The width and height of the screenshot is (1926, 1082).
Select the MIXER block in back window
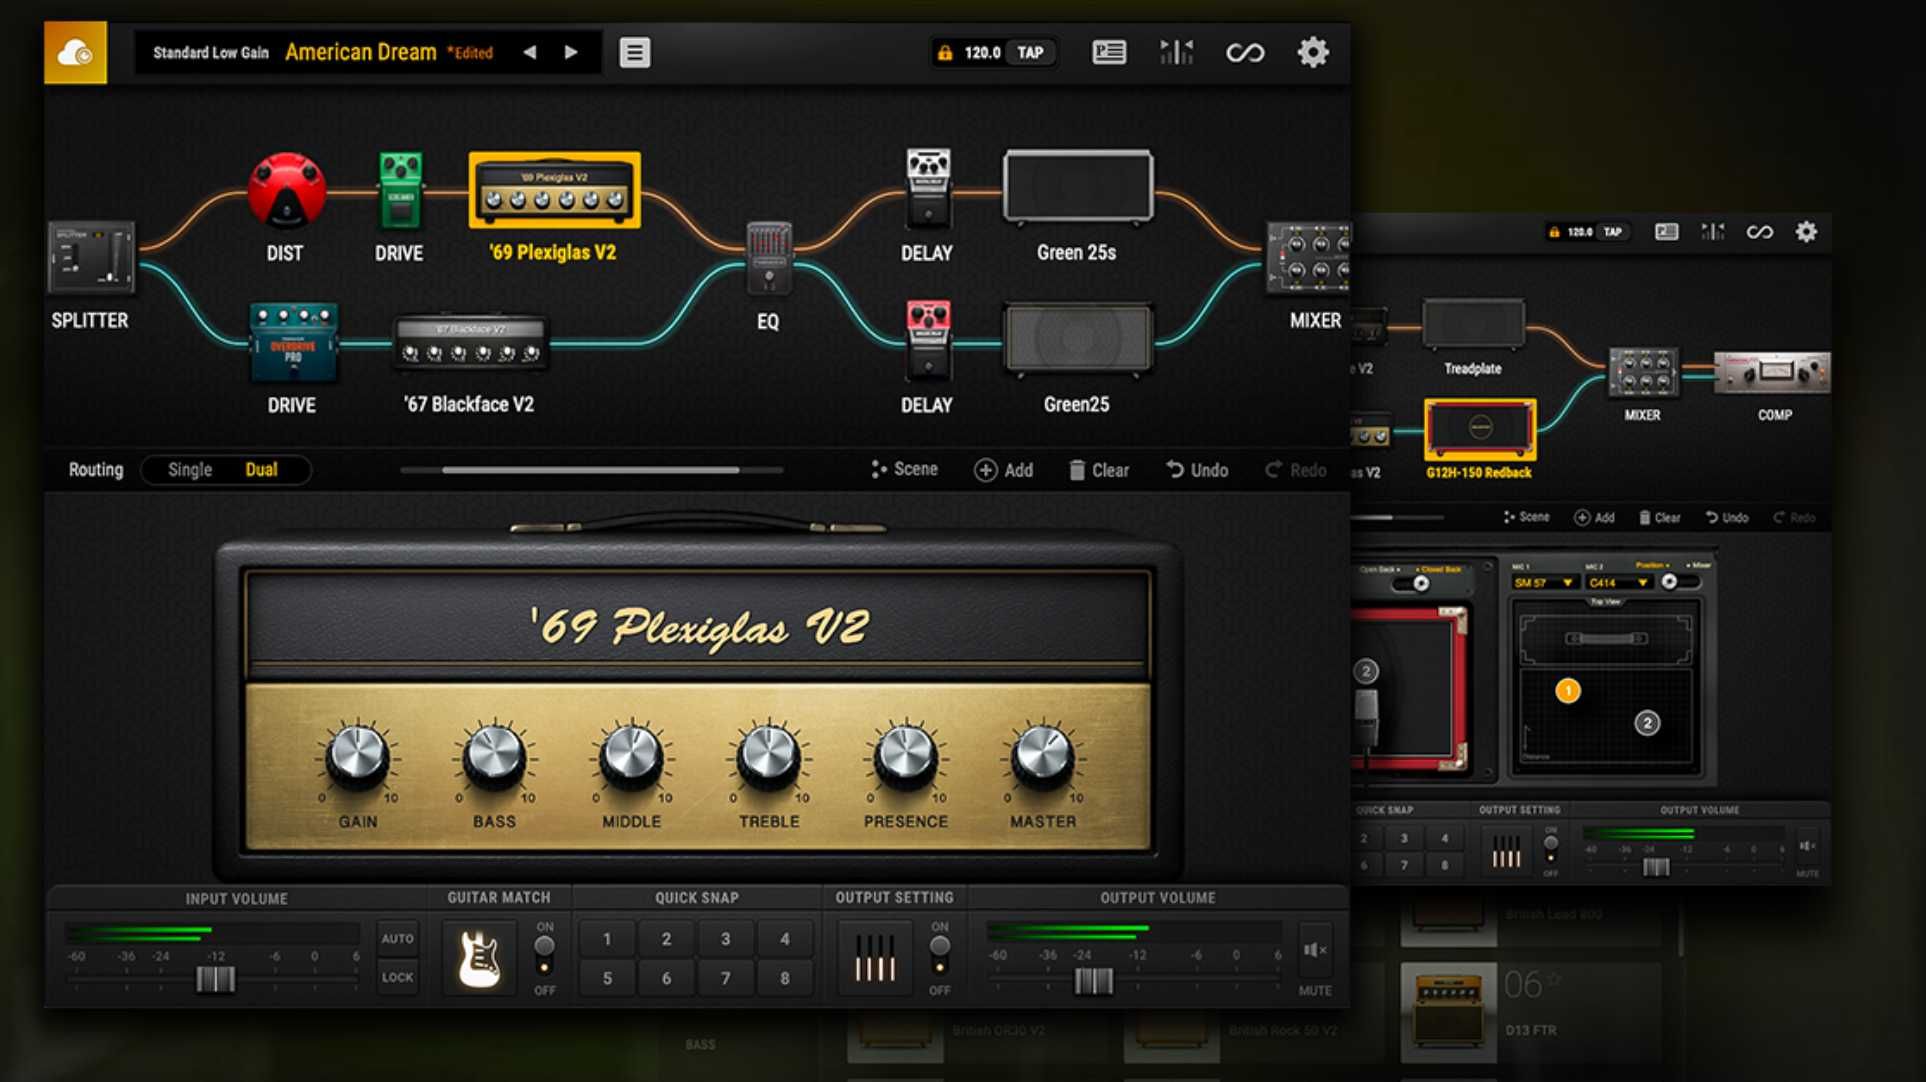point(1642,372)
